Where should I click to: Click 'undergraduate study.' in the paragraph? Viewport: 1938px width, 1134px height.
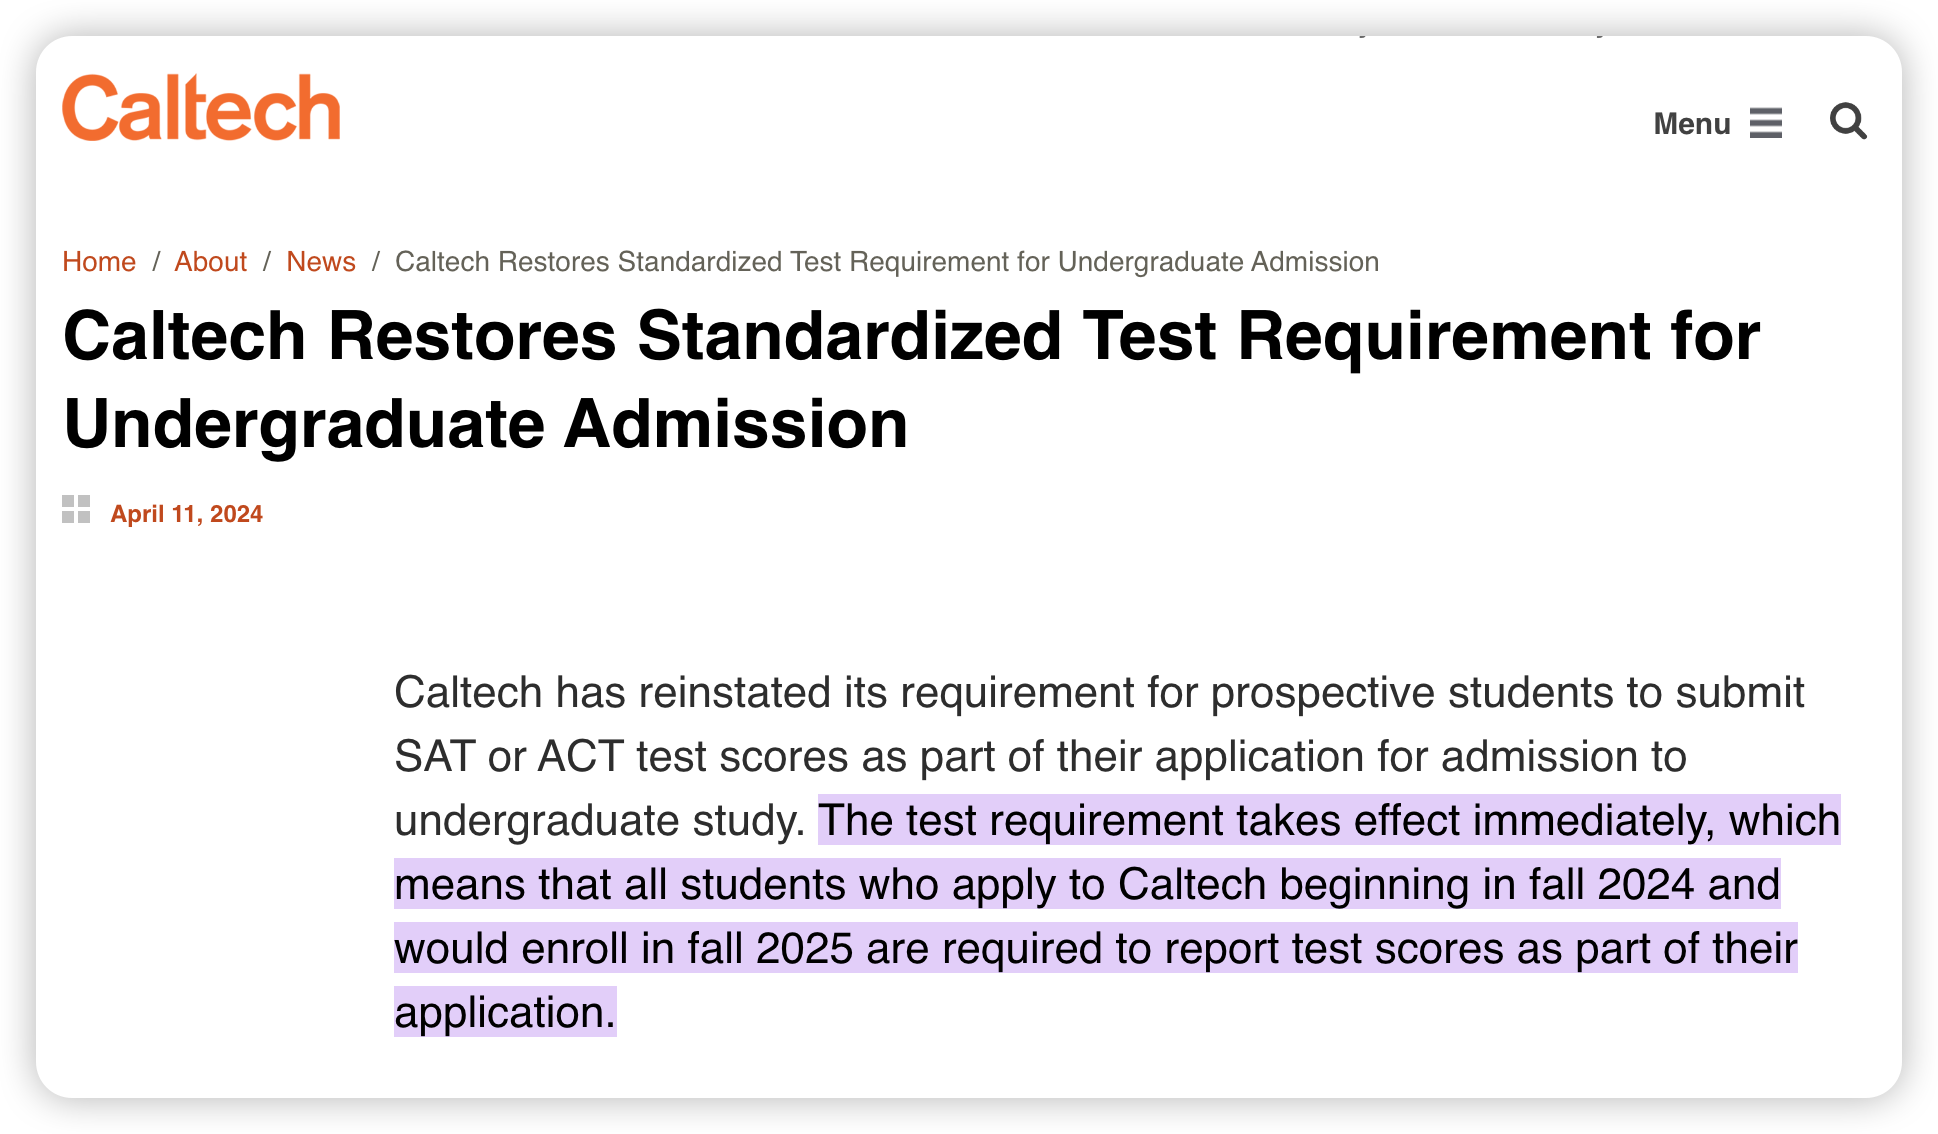click(x=600, y=821)
